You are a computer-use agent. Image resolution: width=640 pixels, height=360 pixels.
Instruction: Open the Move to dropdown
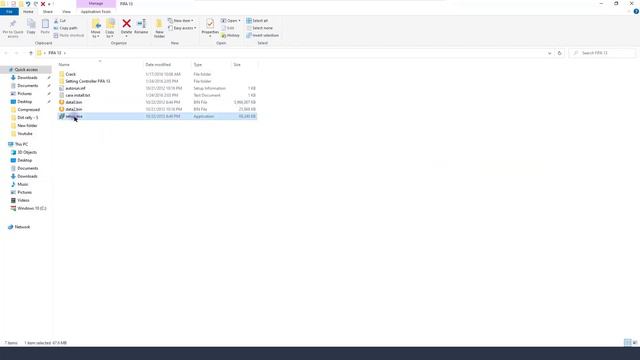pyautogui.click(x=96, y=34)
